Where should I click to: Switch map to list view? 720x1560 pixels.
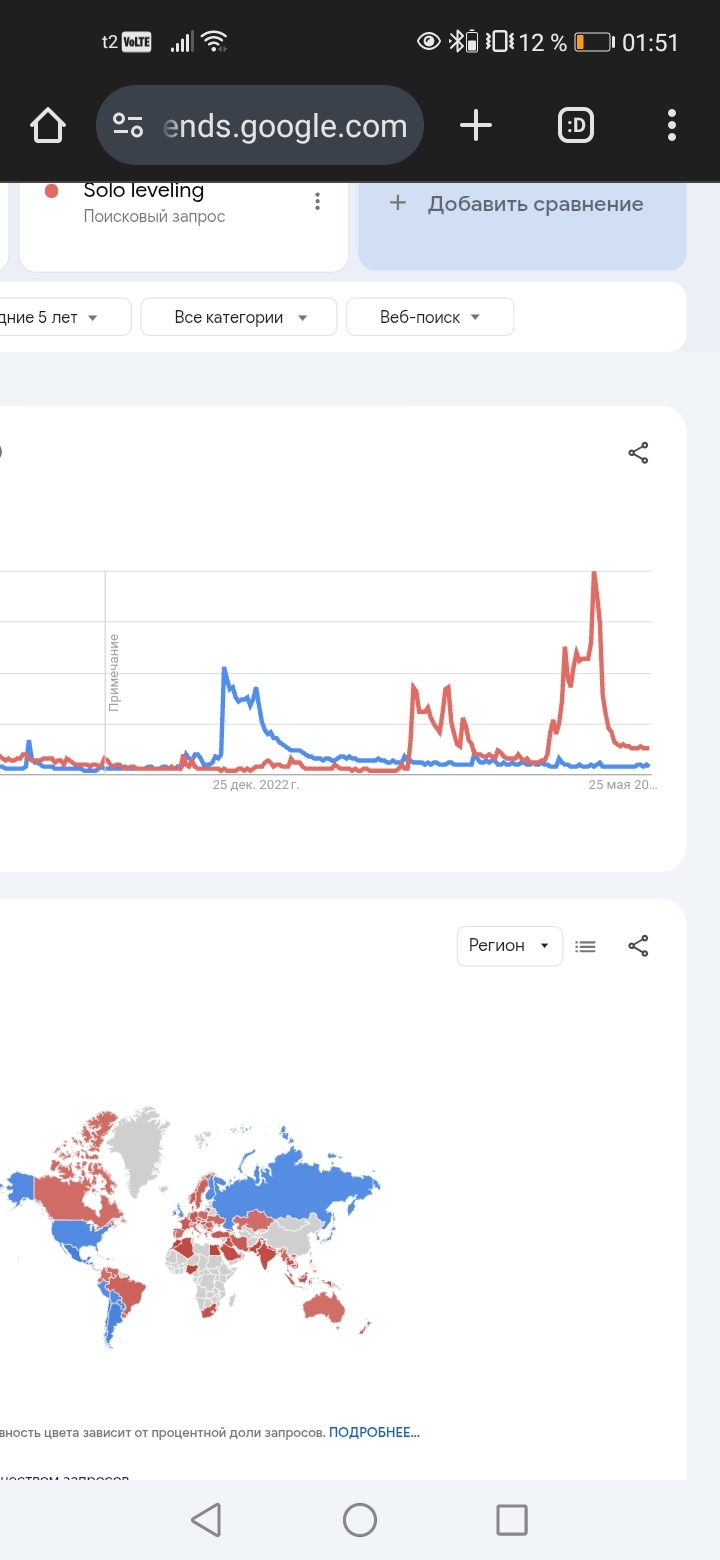point(586,945)
